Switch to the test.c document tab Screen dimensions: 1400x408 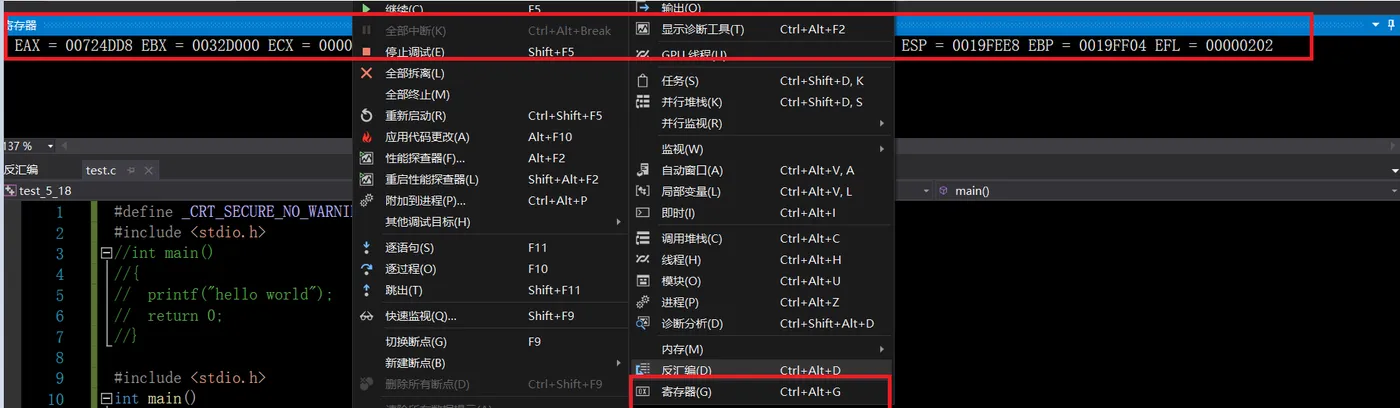point(100,170)
